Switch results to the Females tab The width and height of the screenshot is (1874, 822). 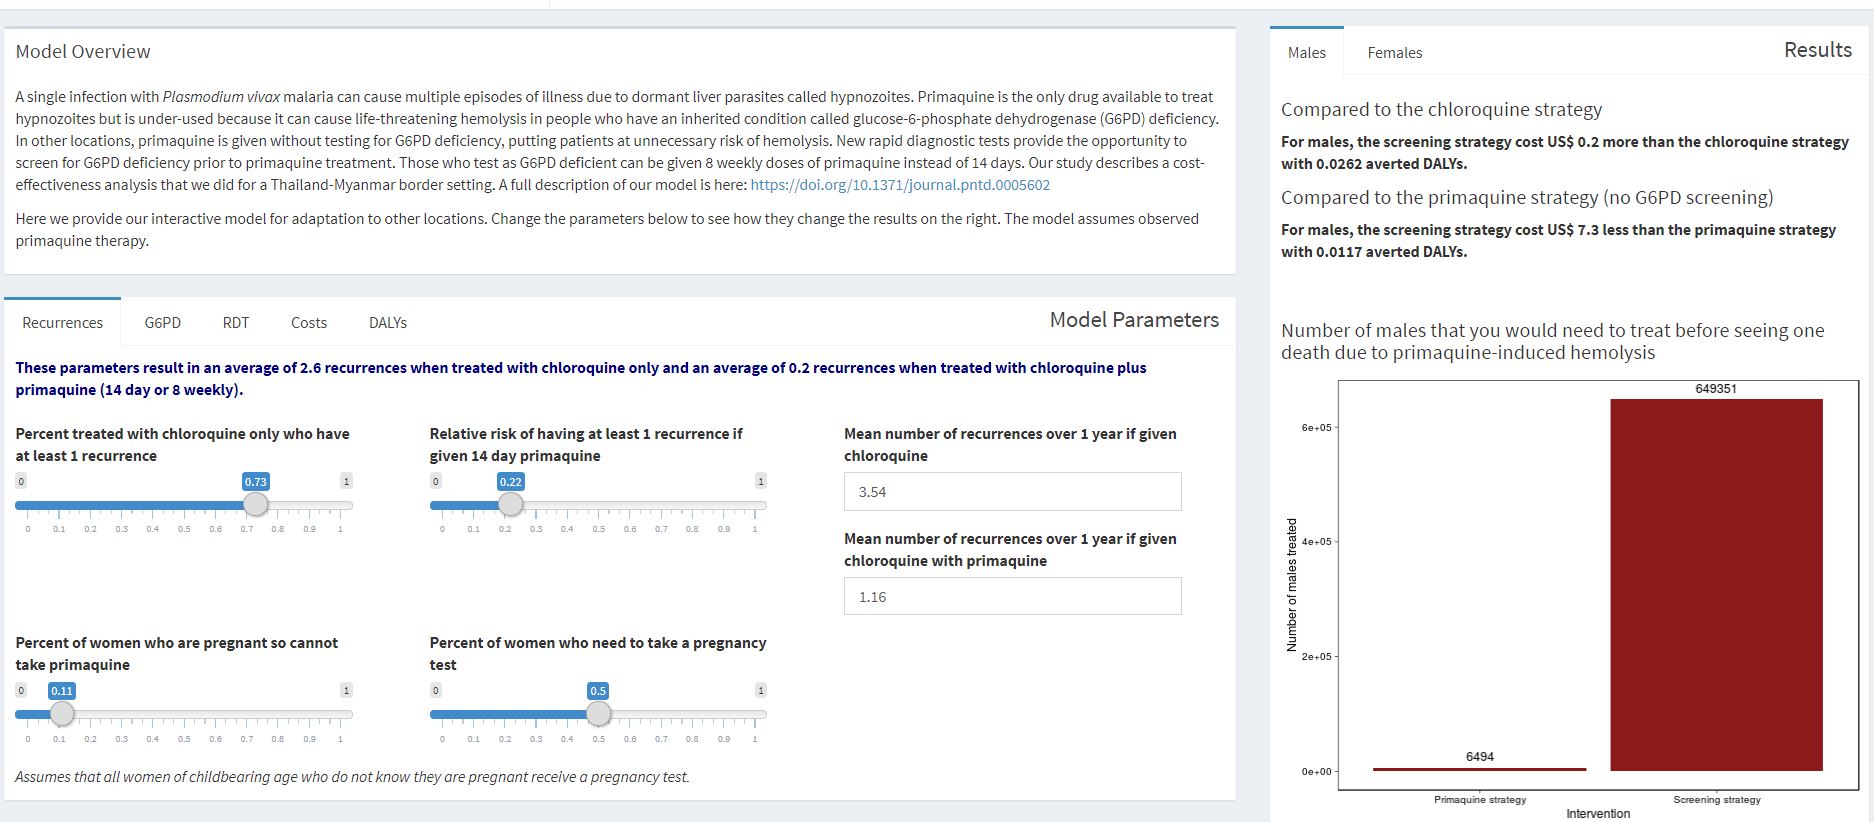[x=1394, y=53]
